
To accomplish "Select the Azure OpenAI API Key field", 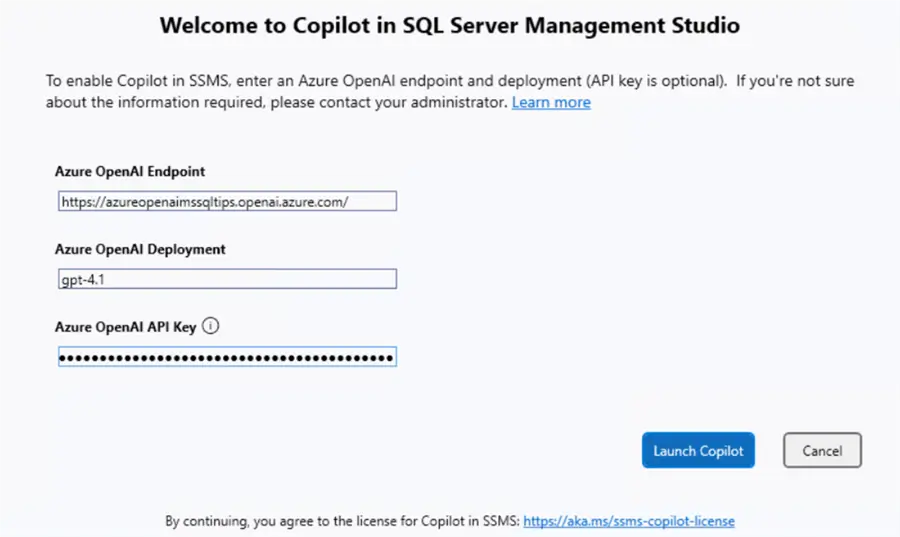I will [x=227, y=357].
